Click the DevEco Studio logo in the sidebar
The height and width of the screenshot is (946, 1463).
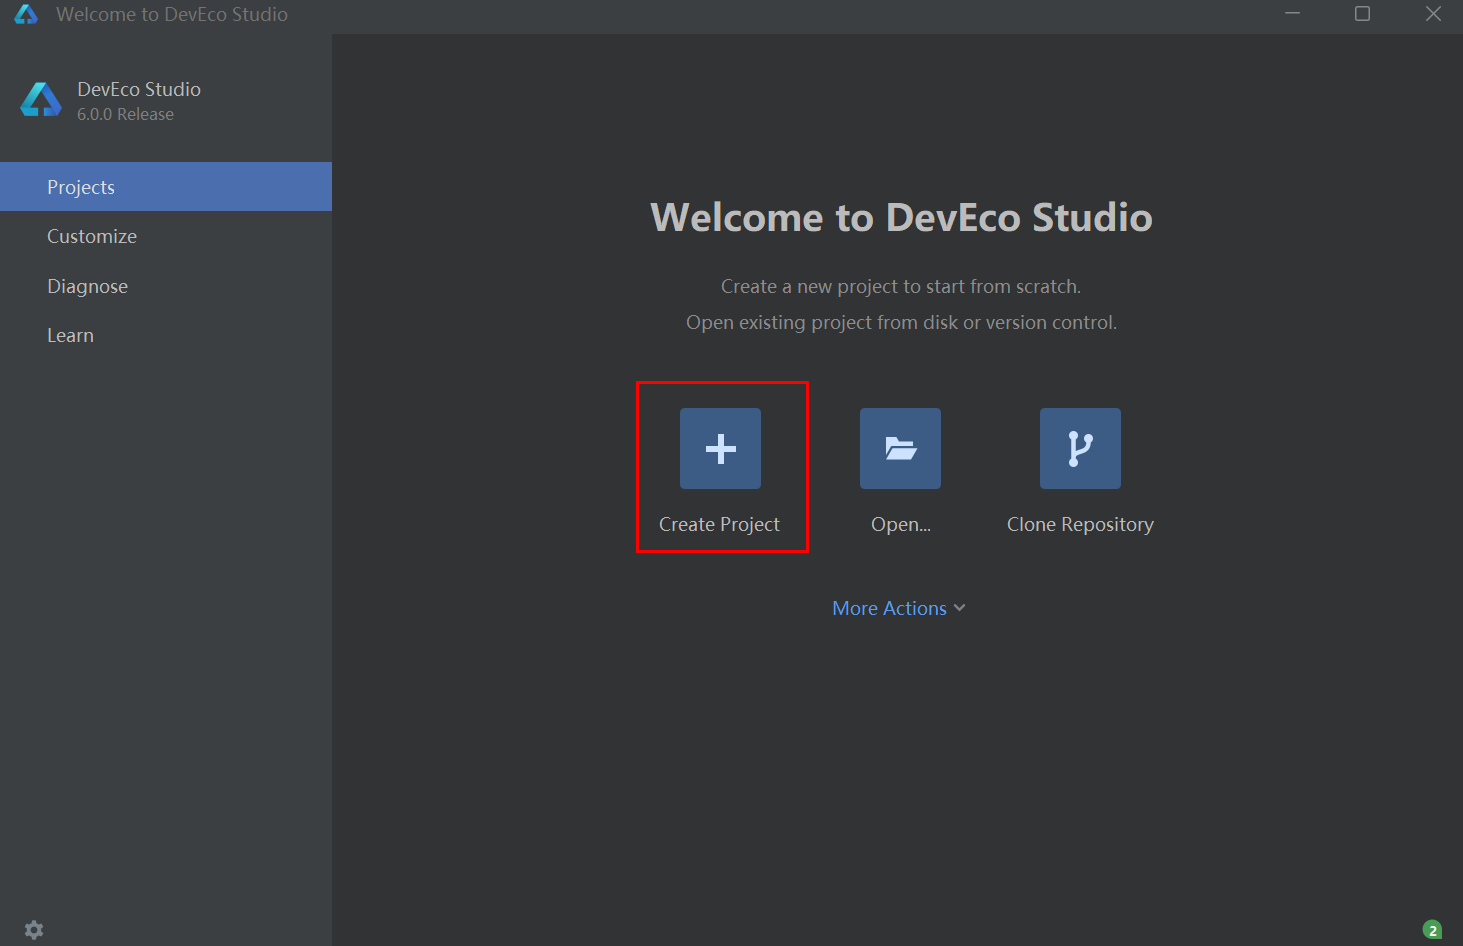pyautogui.click(x=41, y=100)
